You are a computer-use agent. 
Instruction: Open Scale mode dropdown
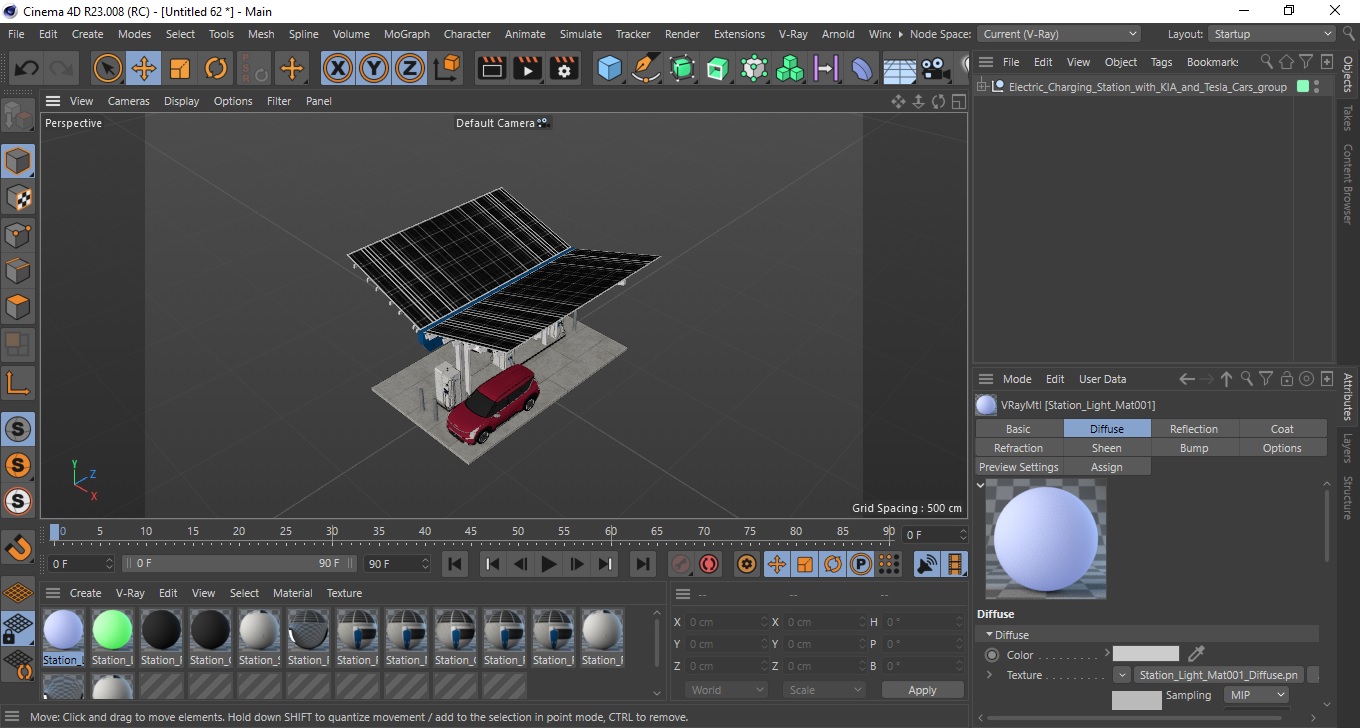click(x=824, y=690)
